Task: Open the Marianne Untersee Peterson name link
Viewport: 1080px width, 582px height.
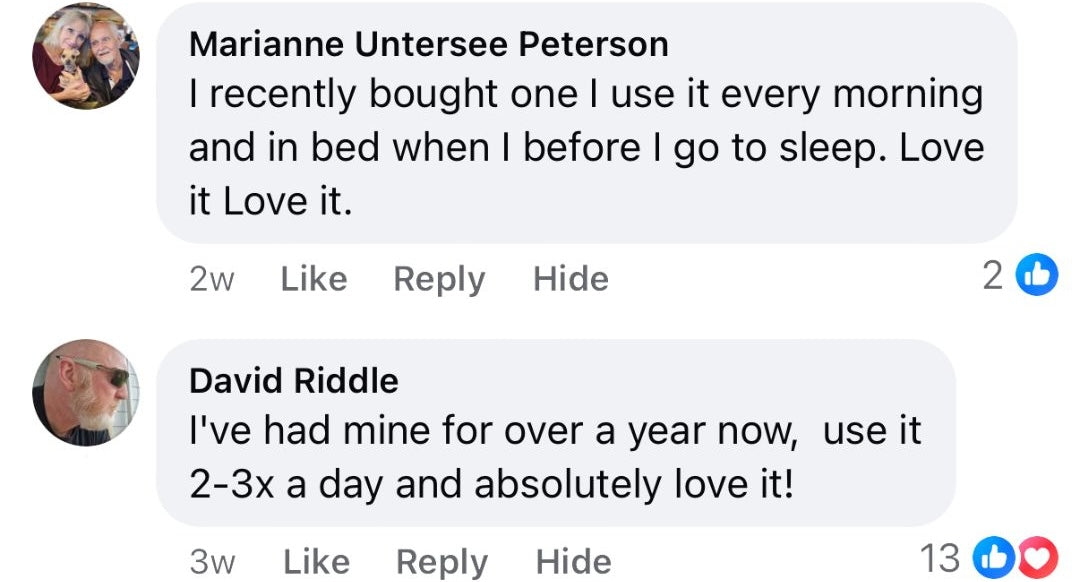Action: (428, 44)
